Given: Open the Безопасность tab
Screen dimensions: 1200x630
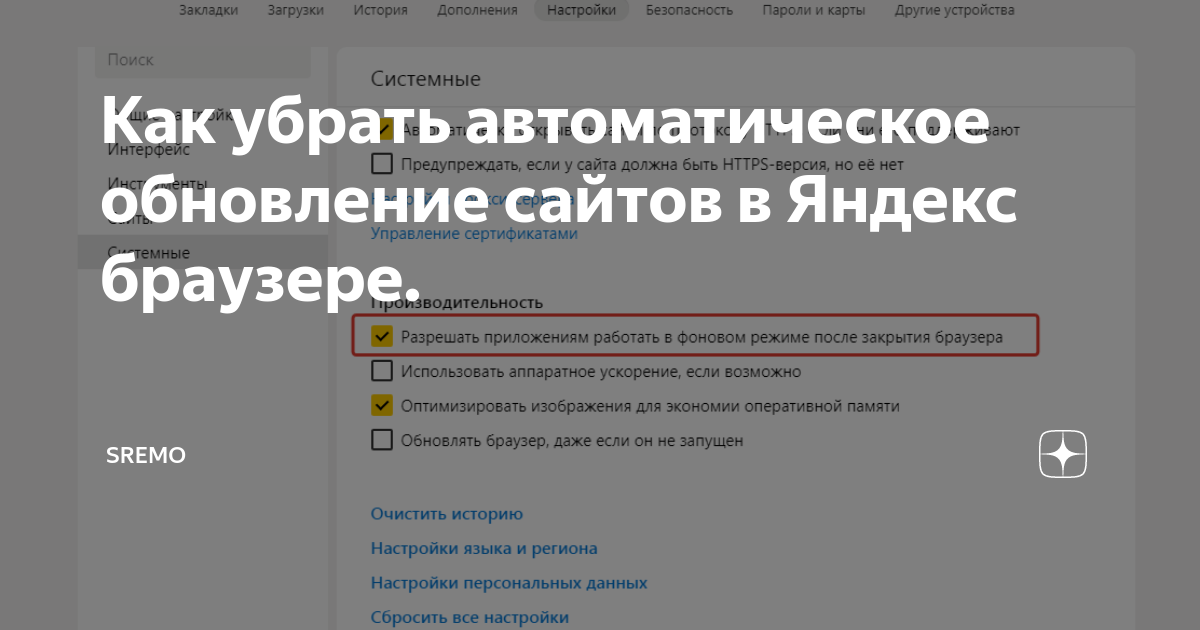Looking at the screenshot, I should 689,10.
